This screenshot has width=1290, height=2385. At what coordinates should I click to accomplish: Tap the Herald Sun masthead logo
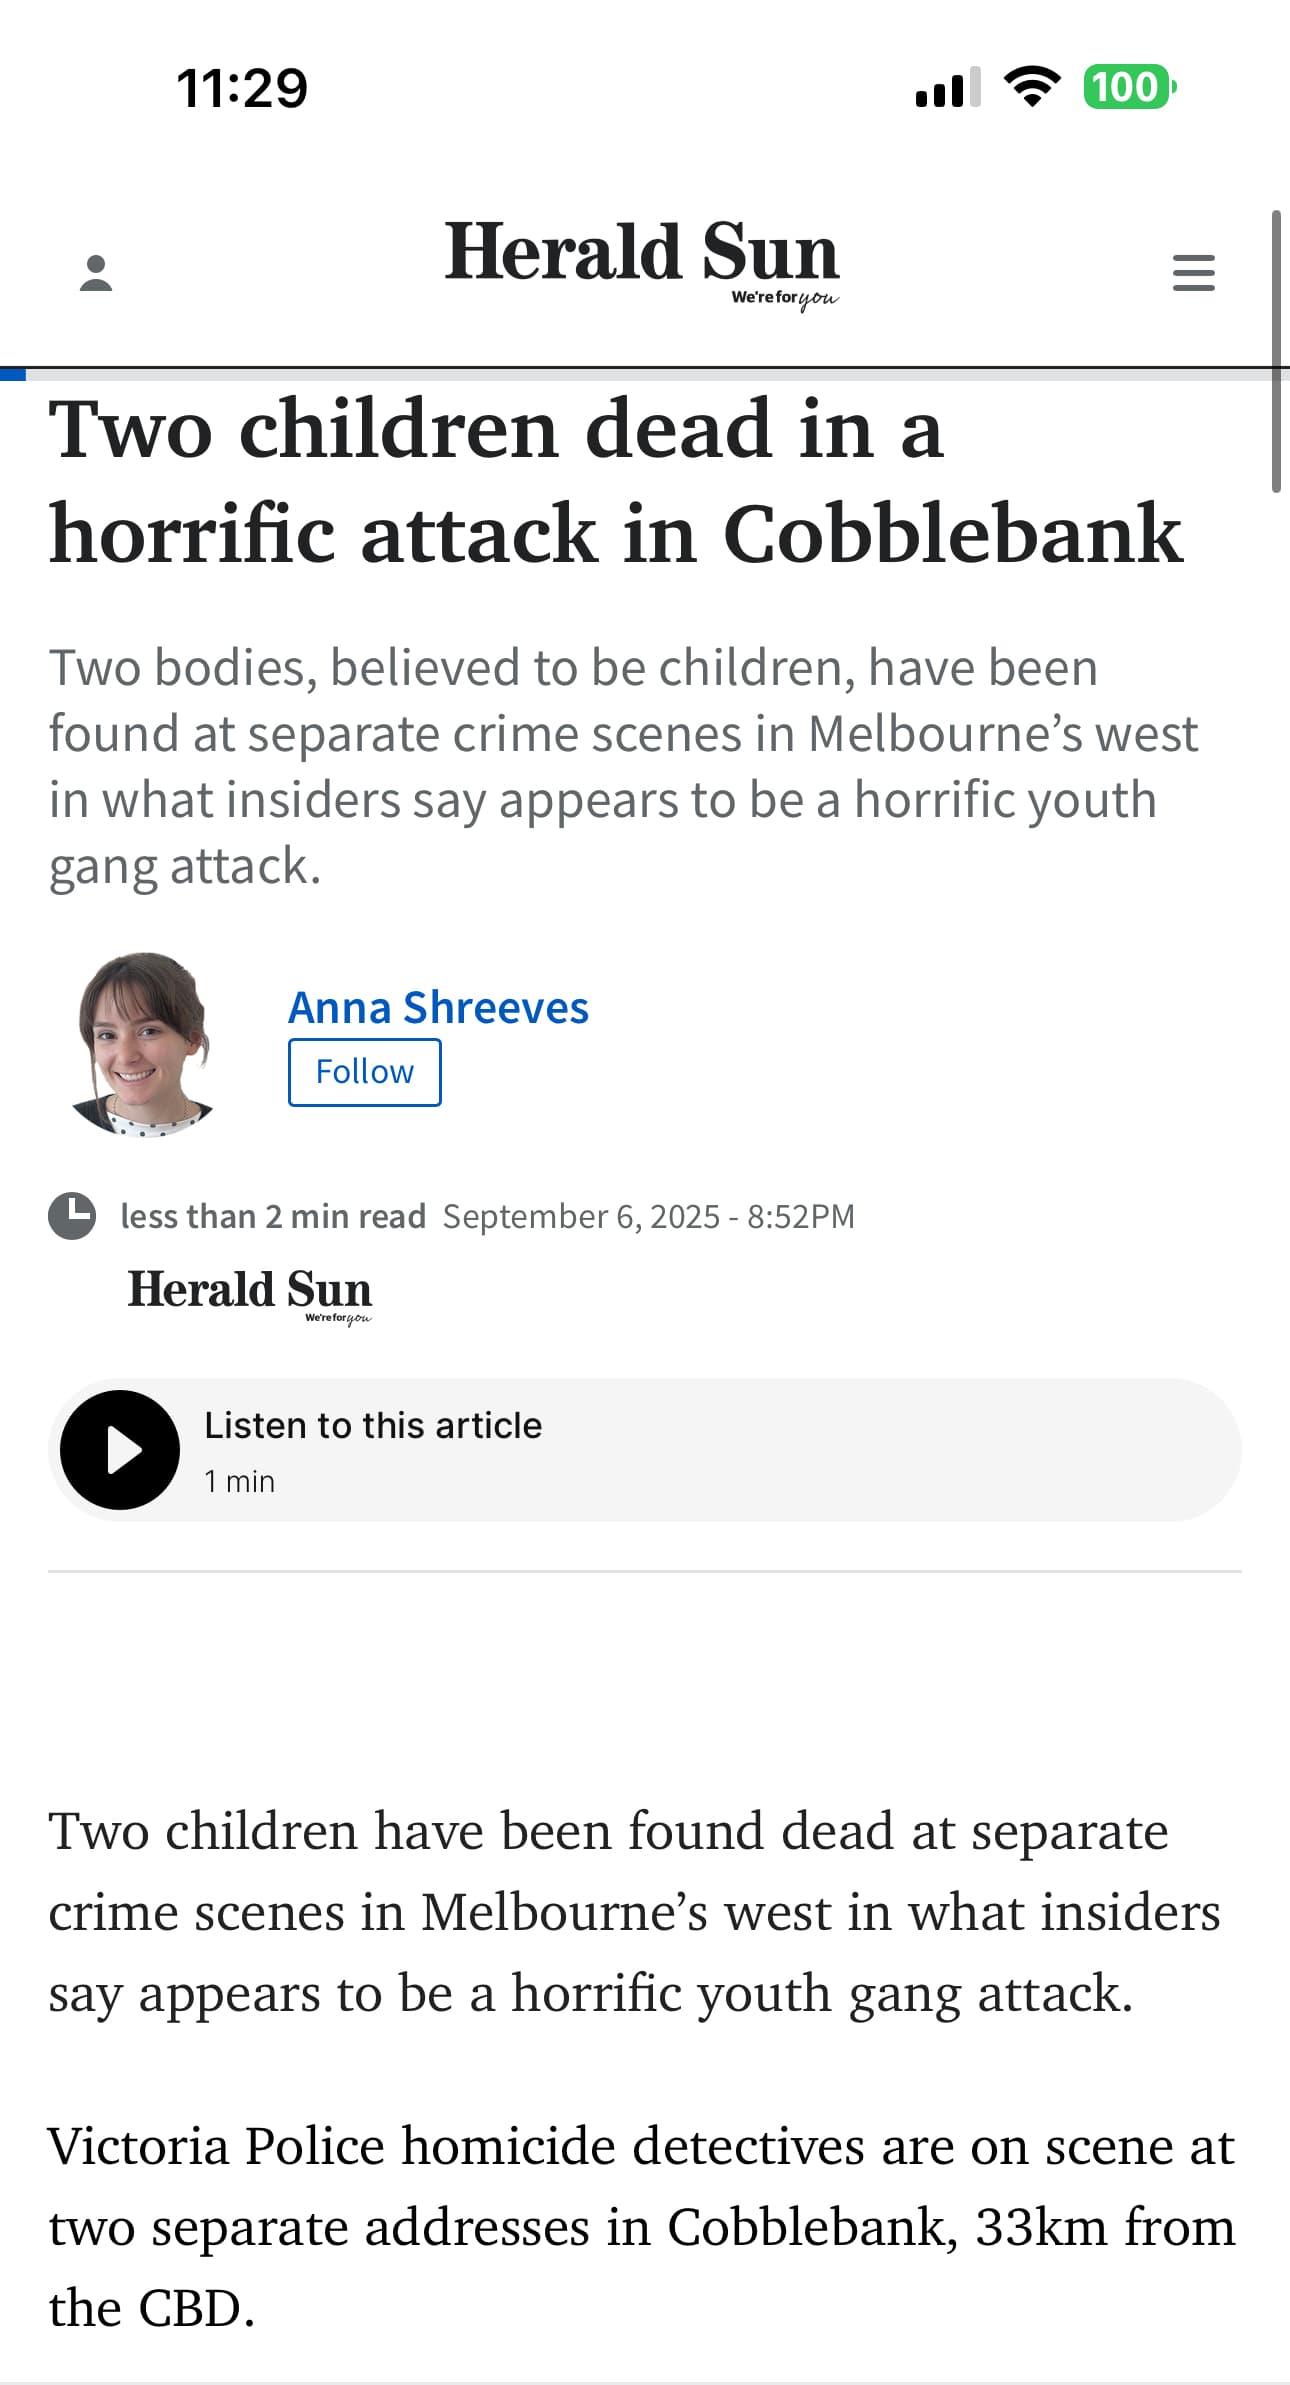[x=641, y=258]
